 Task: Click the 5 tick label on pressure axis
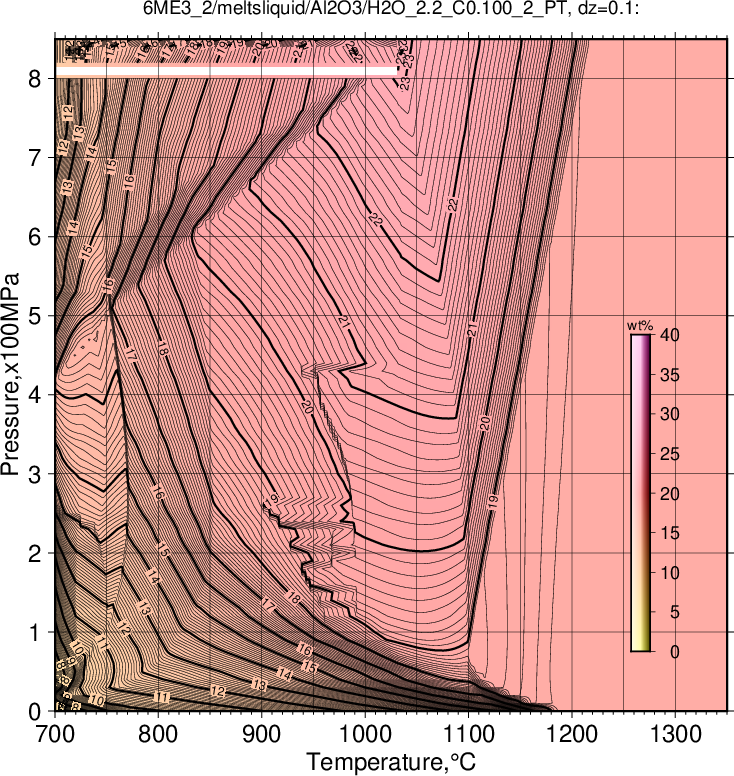(x=35, y=316)
